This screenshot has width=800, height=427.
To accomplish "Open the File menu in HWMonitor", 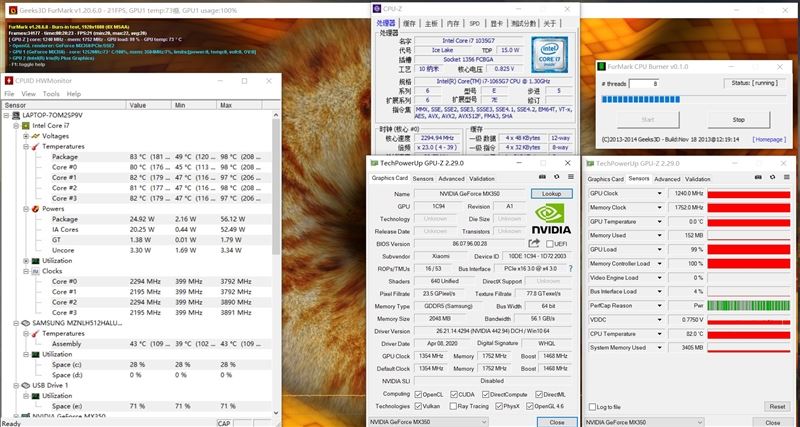I will click(9, 94).
